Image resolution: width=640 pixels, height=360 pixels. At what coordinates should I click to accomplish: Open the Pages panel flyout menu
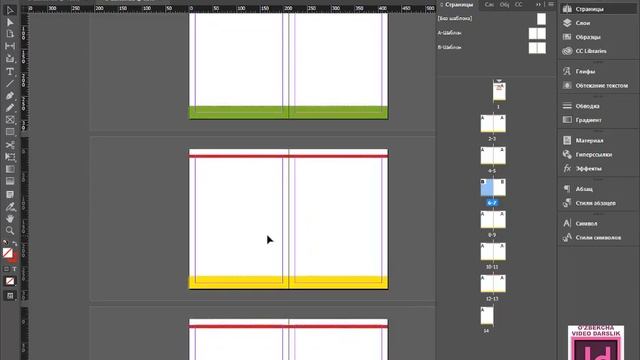[x=551, y=4]
